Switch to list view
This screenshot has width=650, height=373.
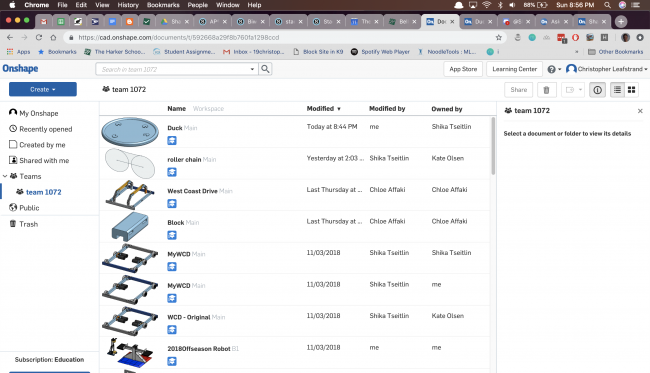click(x=617, y=90)
